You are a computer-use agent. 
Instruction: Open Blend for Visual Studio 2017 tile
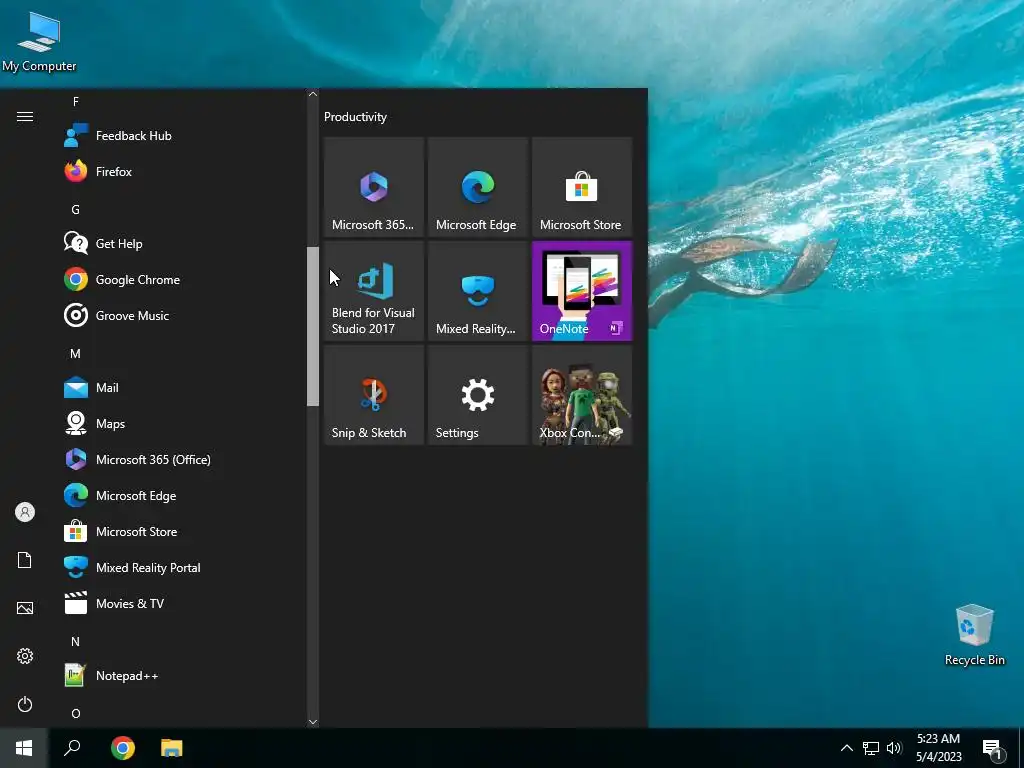click(x=374, y=291)
